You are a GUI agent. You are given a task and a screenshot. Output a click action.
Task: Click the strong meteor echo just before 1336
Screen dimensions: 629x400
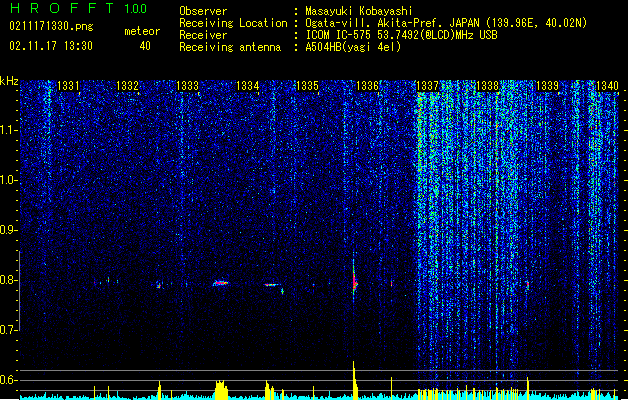point(354,281)
